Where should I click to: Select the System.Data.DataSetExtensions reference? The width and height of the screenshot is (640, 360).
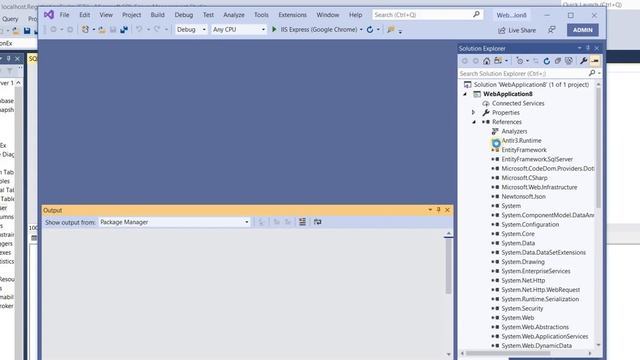point(538,252)
